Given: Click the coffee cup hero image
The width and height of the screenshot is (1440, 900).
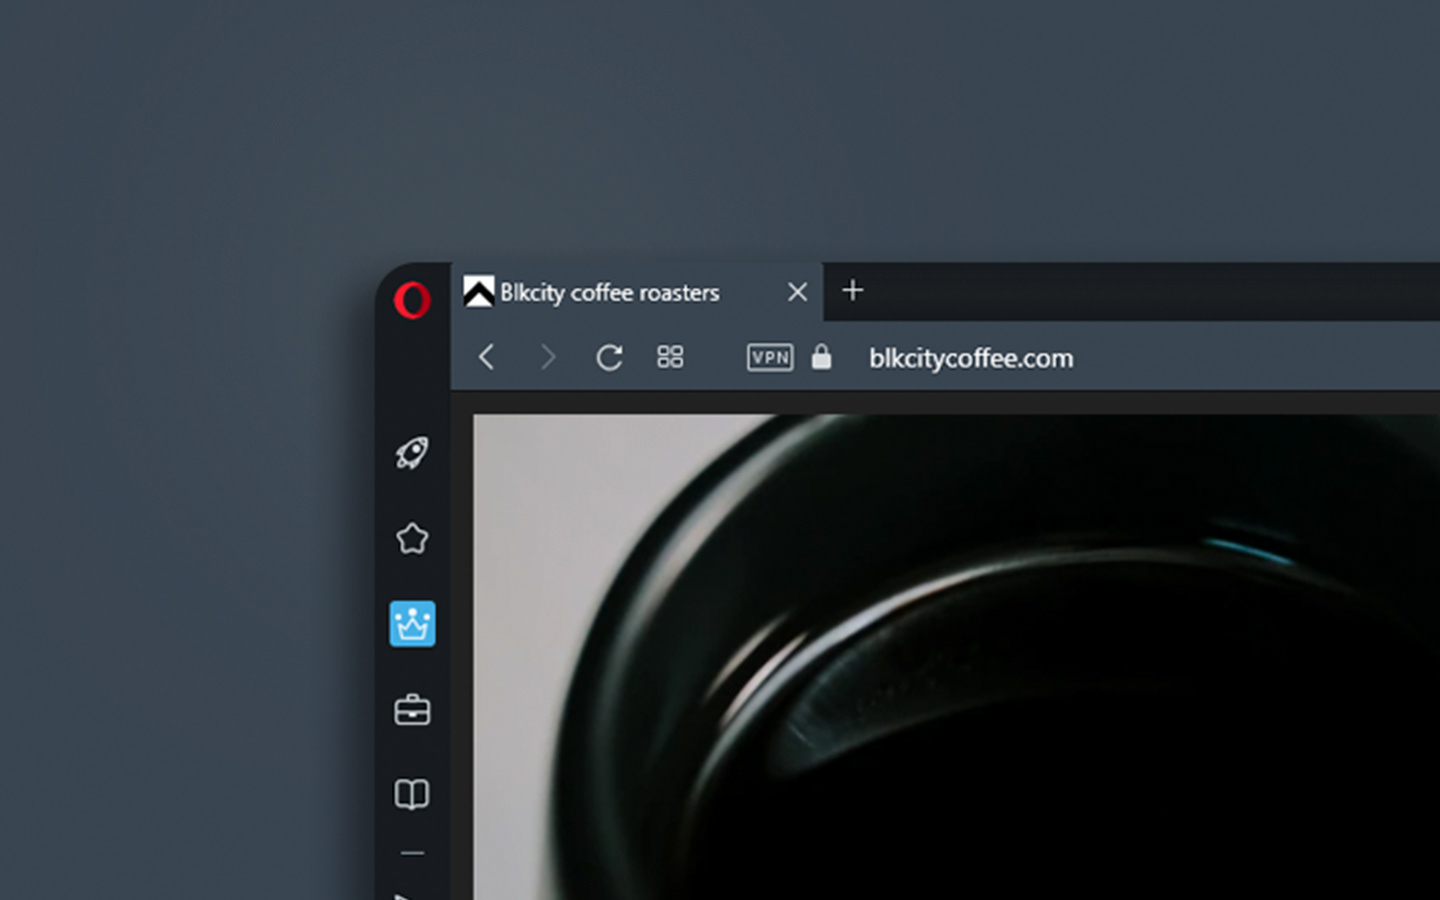Looking at the screenshot, I should click(956, 657).
